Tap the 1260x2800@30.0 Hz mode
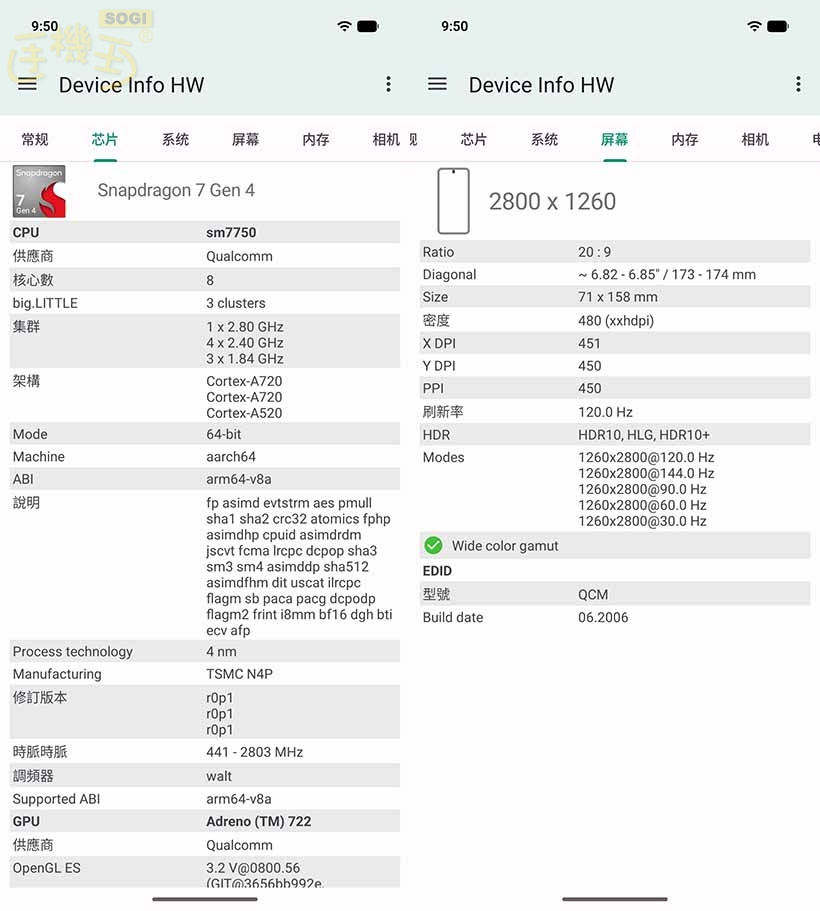Screen dimensions: 820x911 coord(642,521)
